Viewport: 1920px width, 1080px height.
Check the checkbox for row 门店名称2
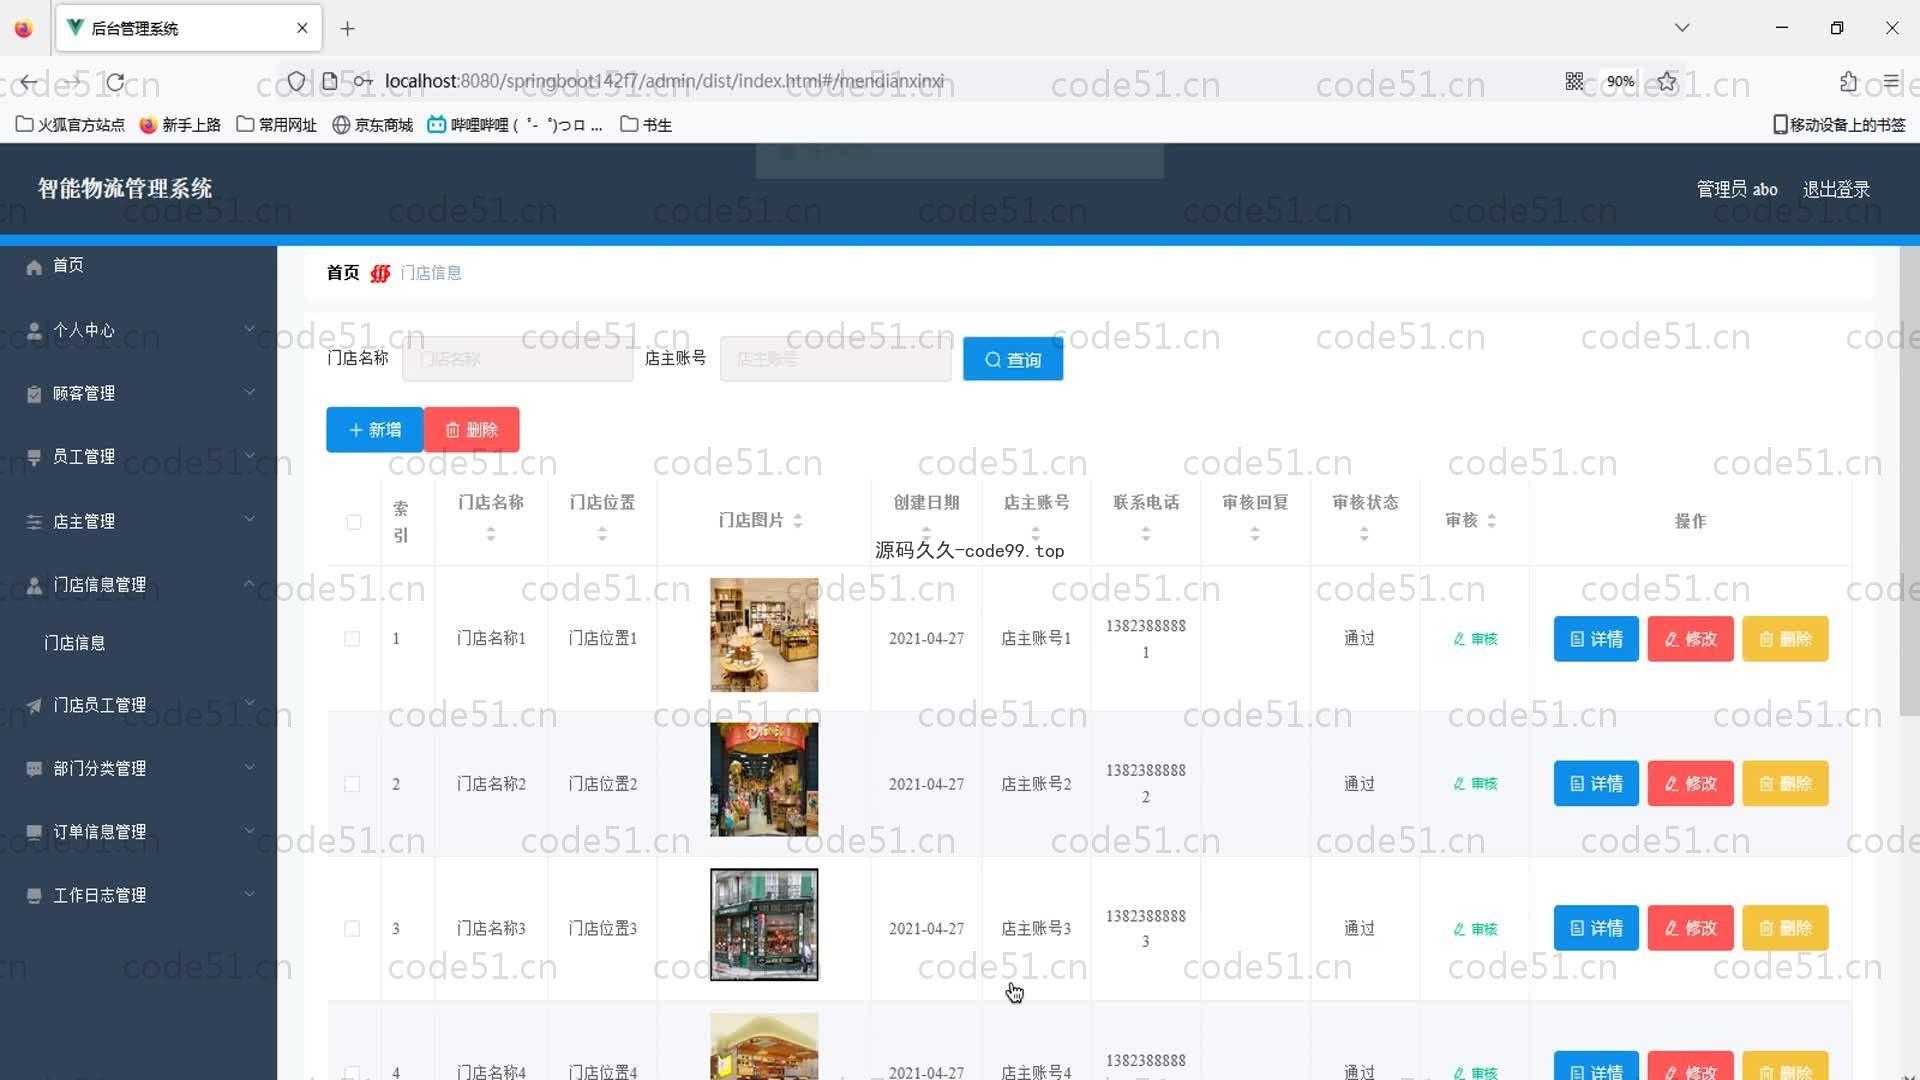(352, 784)
